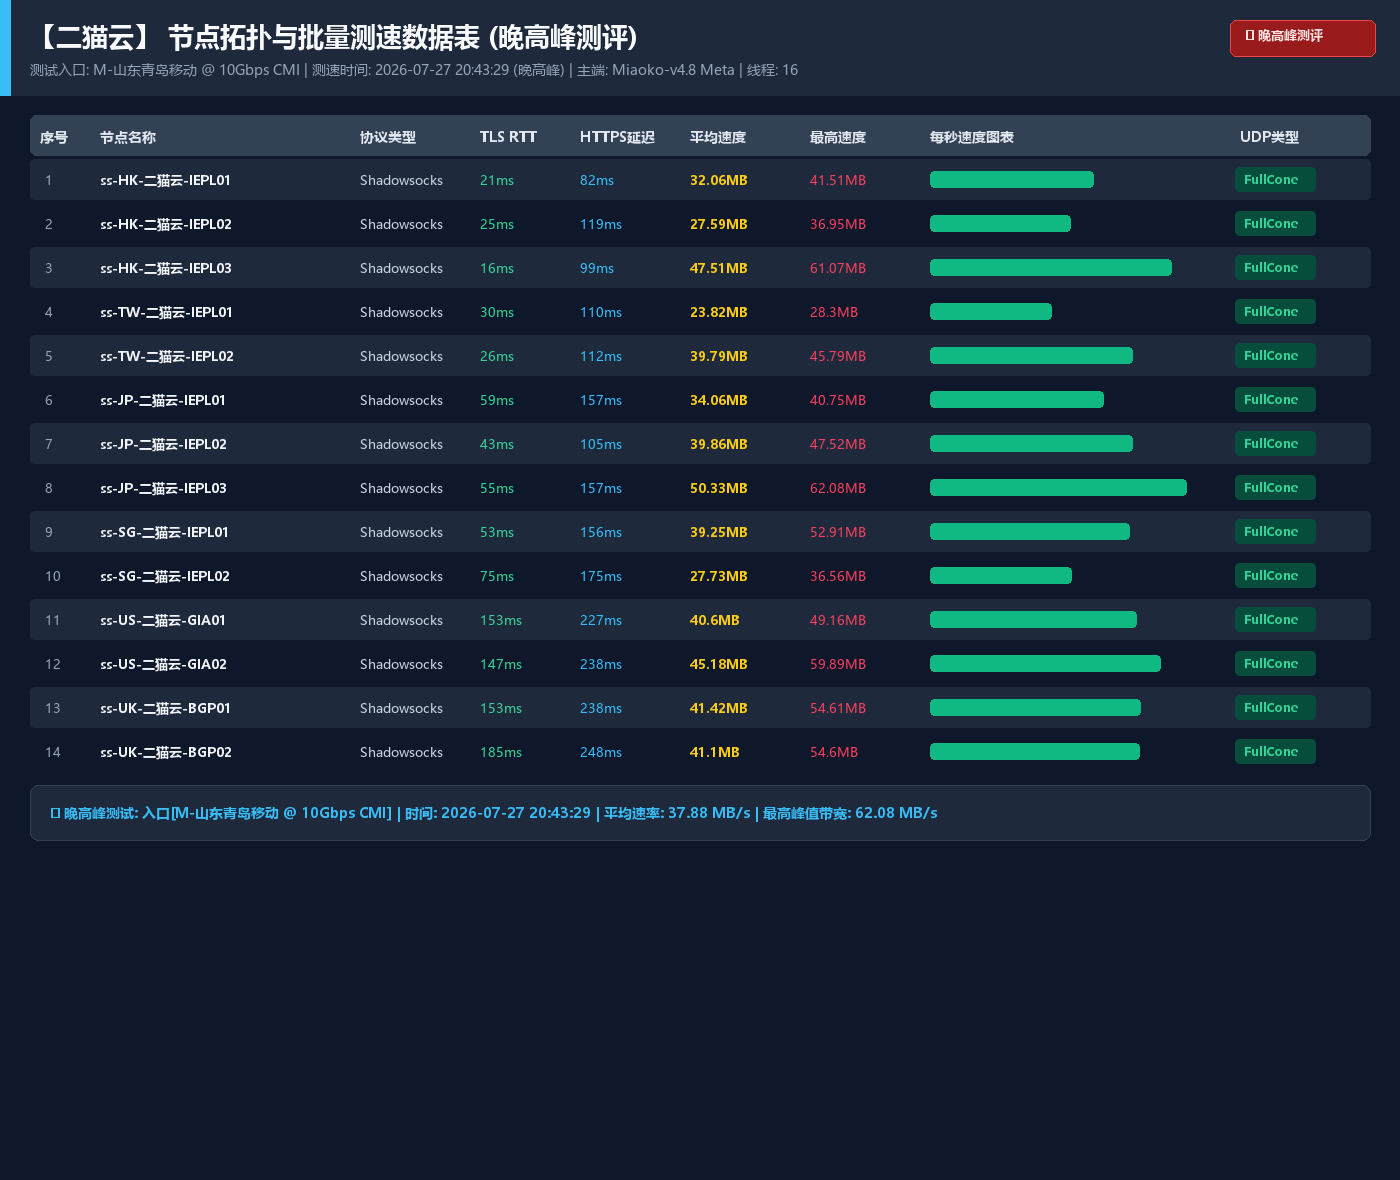Click the HTTPS延迟 column header
Viewport: 1400px width, 1180px height.
pyautogui.click(x=617, y=137)
